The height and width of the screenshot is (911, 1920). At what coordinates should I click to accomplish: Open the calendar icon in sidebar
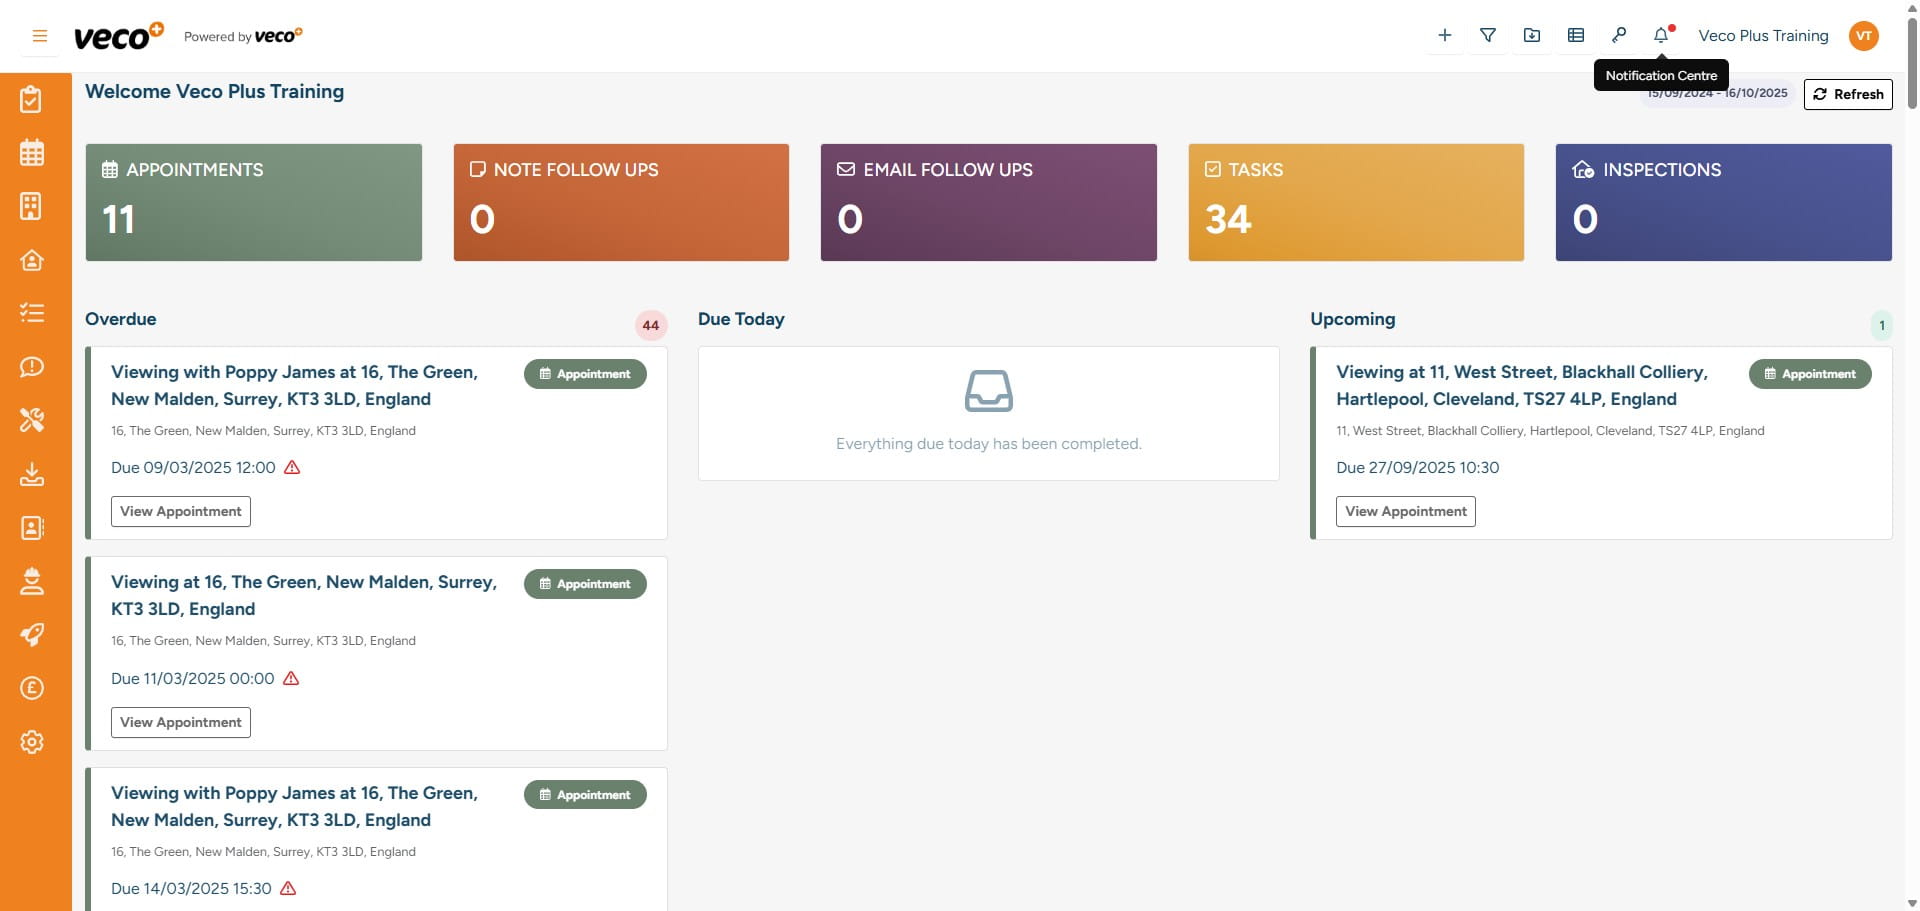point(32,153)
